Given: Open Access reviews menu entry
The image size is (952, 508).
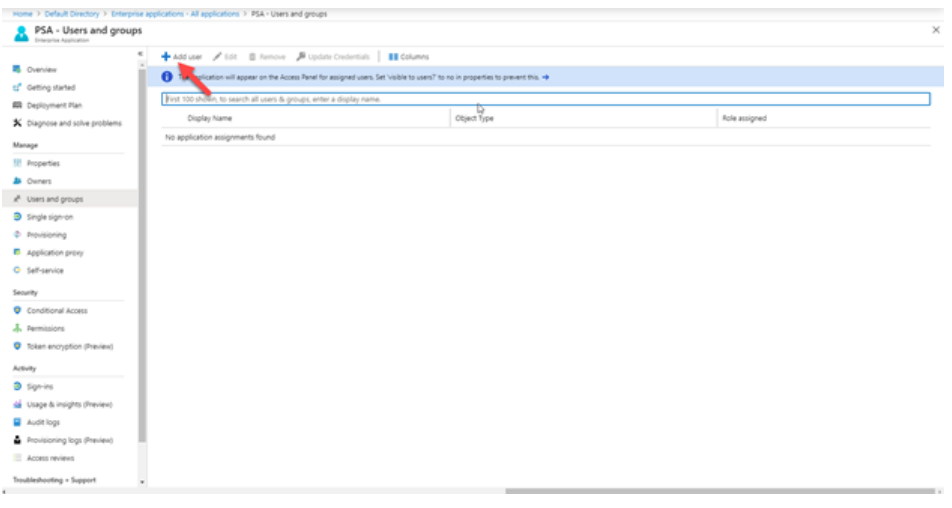Looking at the screenshot, I should (x=50, y=458).
